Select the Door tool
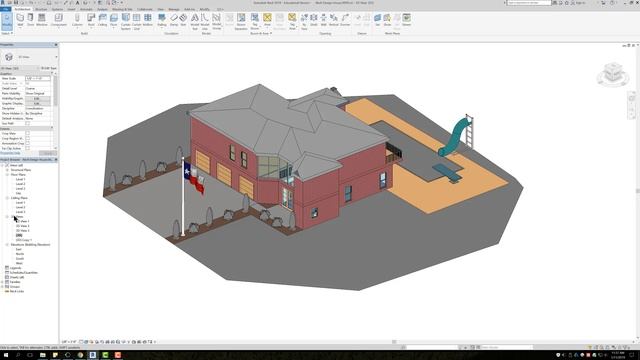This screenshot has width=640, height=360. [30, 20]
